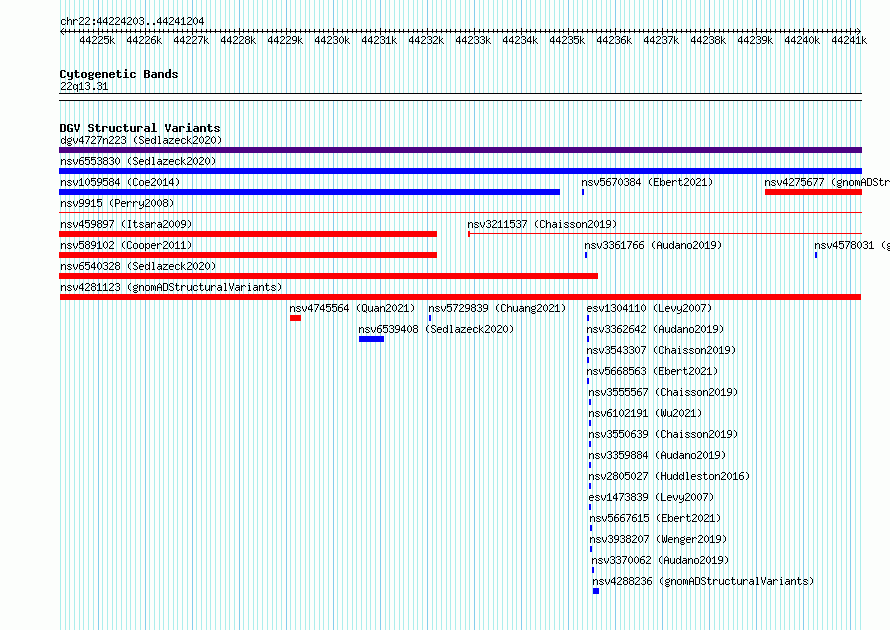Image resolution: width=890 pixels, height=630 pixels.
Task: Click the Cytogenetic Bands track title
Action: point(119,74)
